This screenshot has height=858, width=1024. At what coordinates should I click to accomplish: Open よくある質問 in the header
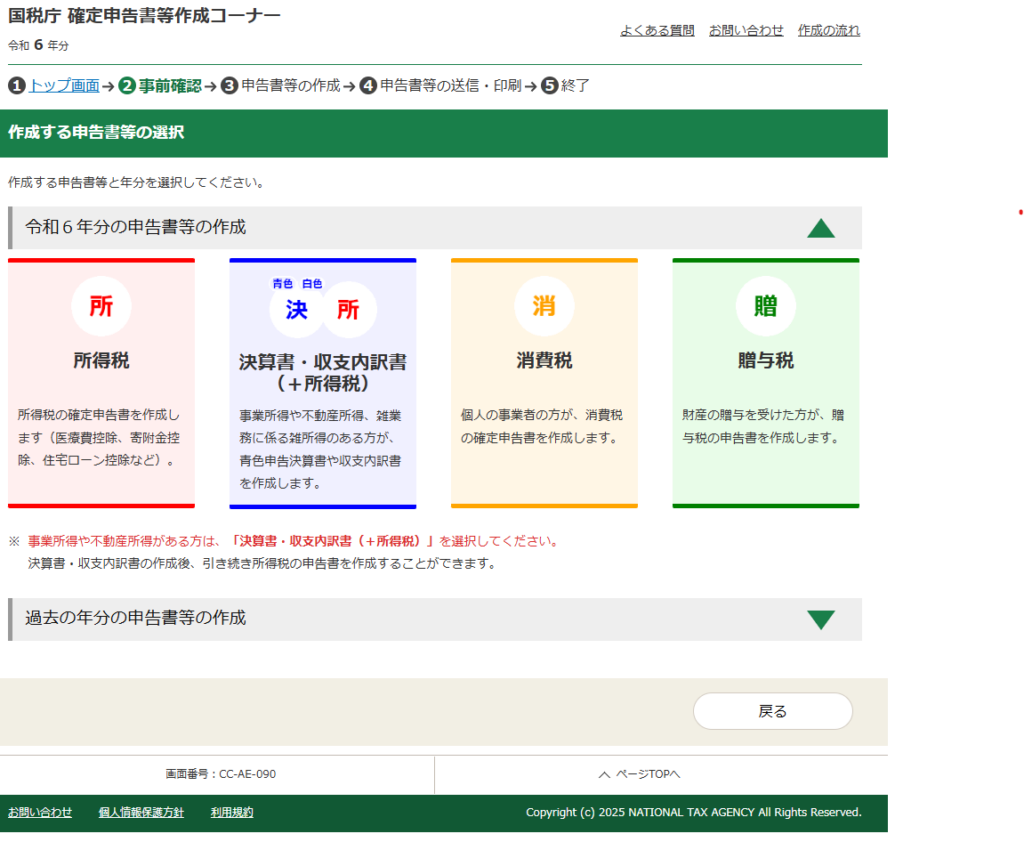(x=657, y=31)
